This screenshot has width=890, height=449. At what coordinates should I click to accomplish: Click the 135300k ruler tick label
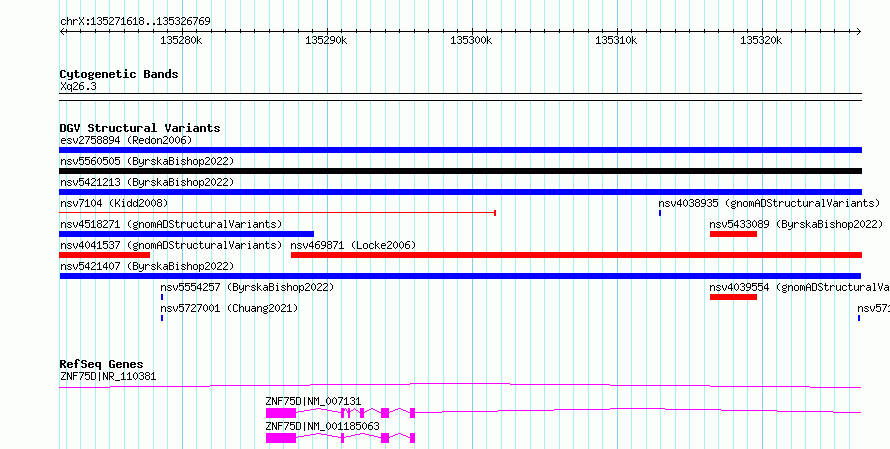(x=471, y=40)
